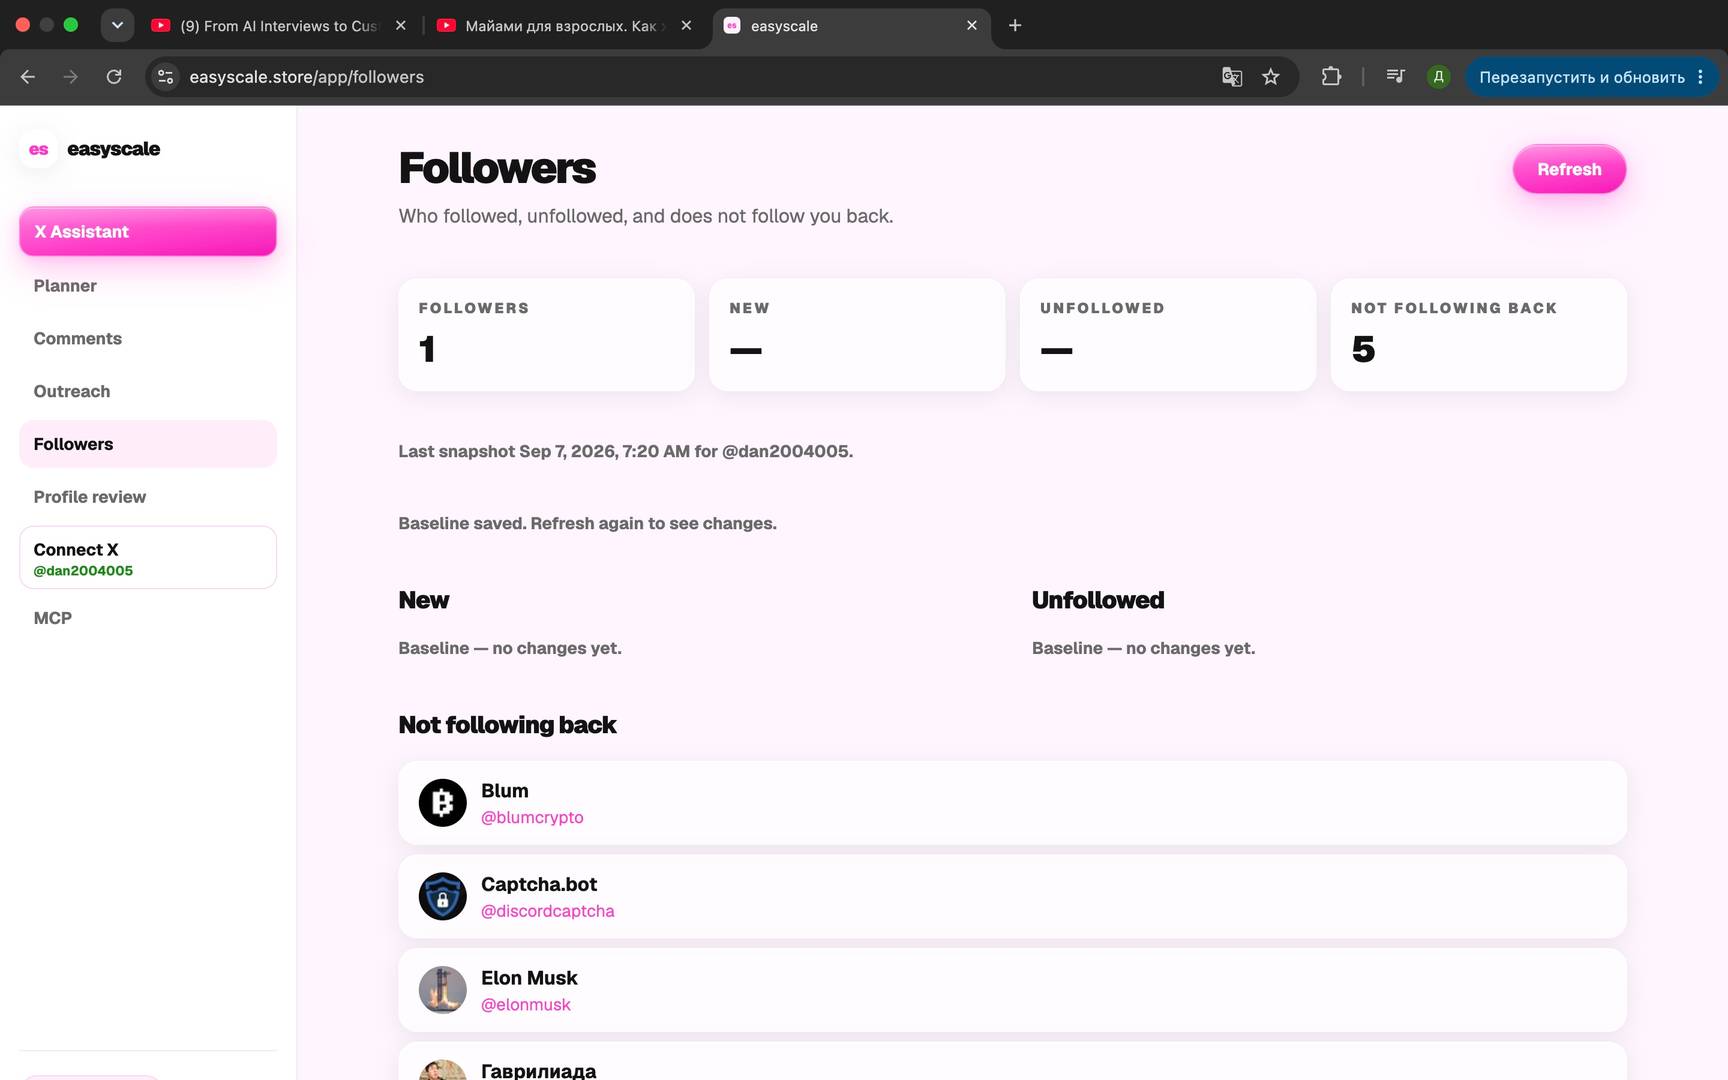Open Planner in the sidebar
1728x1080 pixels.
[148, 286]
